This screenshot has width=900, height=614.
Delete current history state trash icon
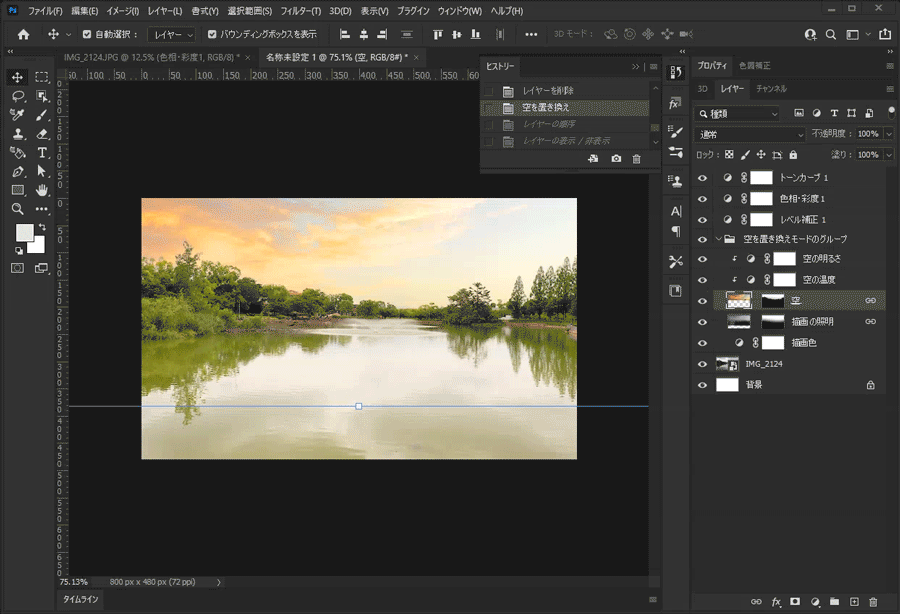[637, 159]
